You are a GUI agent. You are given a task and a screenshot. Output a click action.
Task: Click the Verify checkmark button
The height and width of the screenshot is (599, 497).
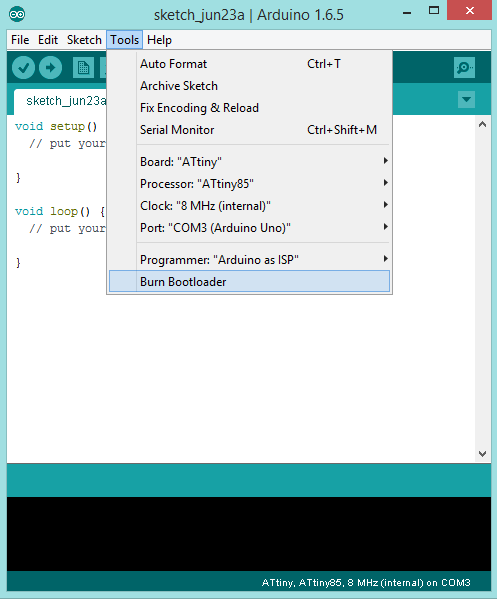(23, 68)
